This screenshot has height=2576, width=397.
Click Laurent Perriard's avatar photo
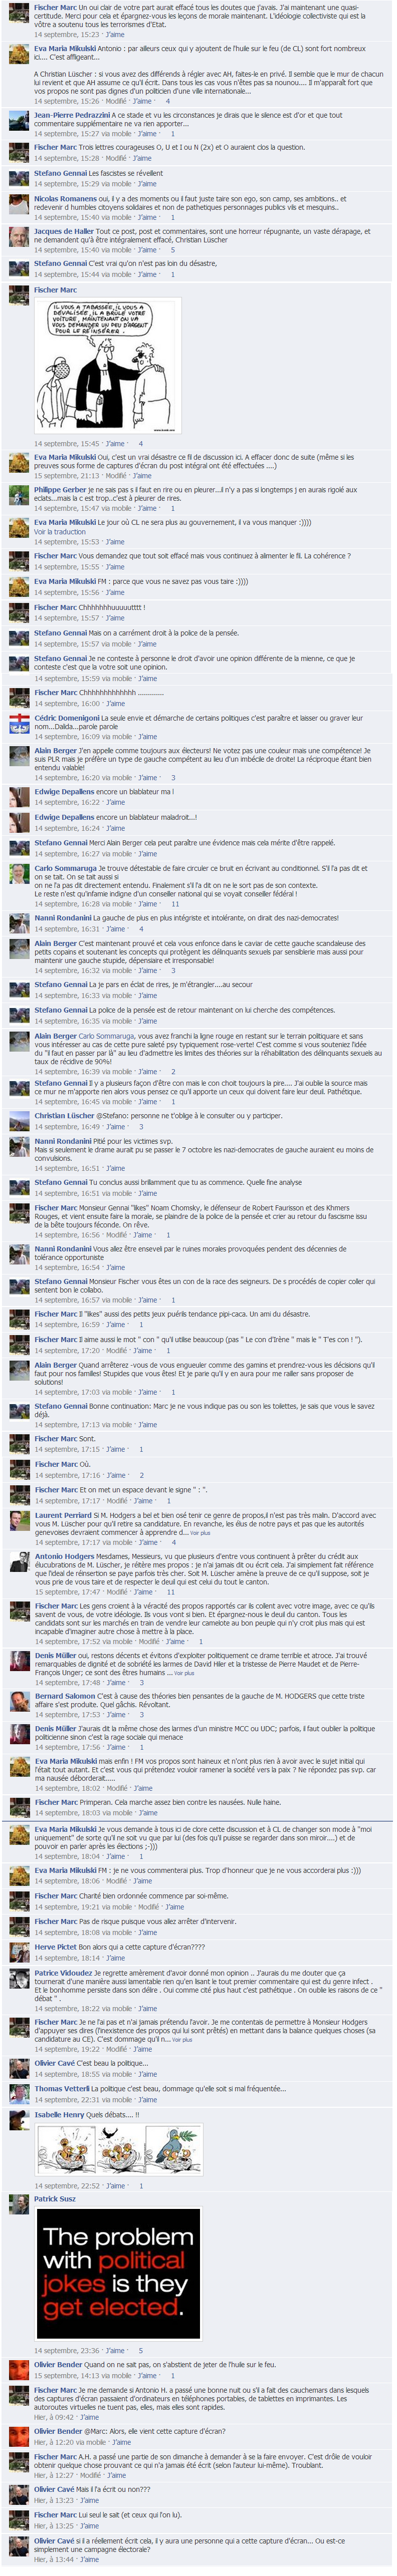click(x=18, y=1520)
